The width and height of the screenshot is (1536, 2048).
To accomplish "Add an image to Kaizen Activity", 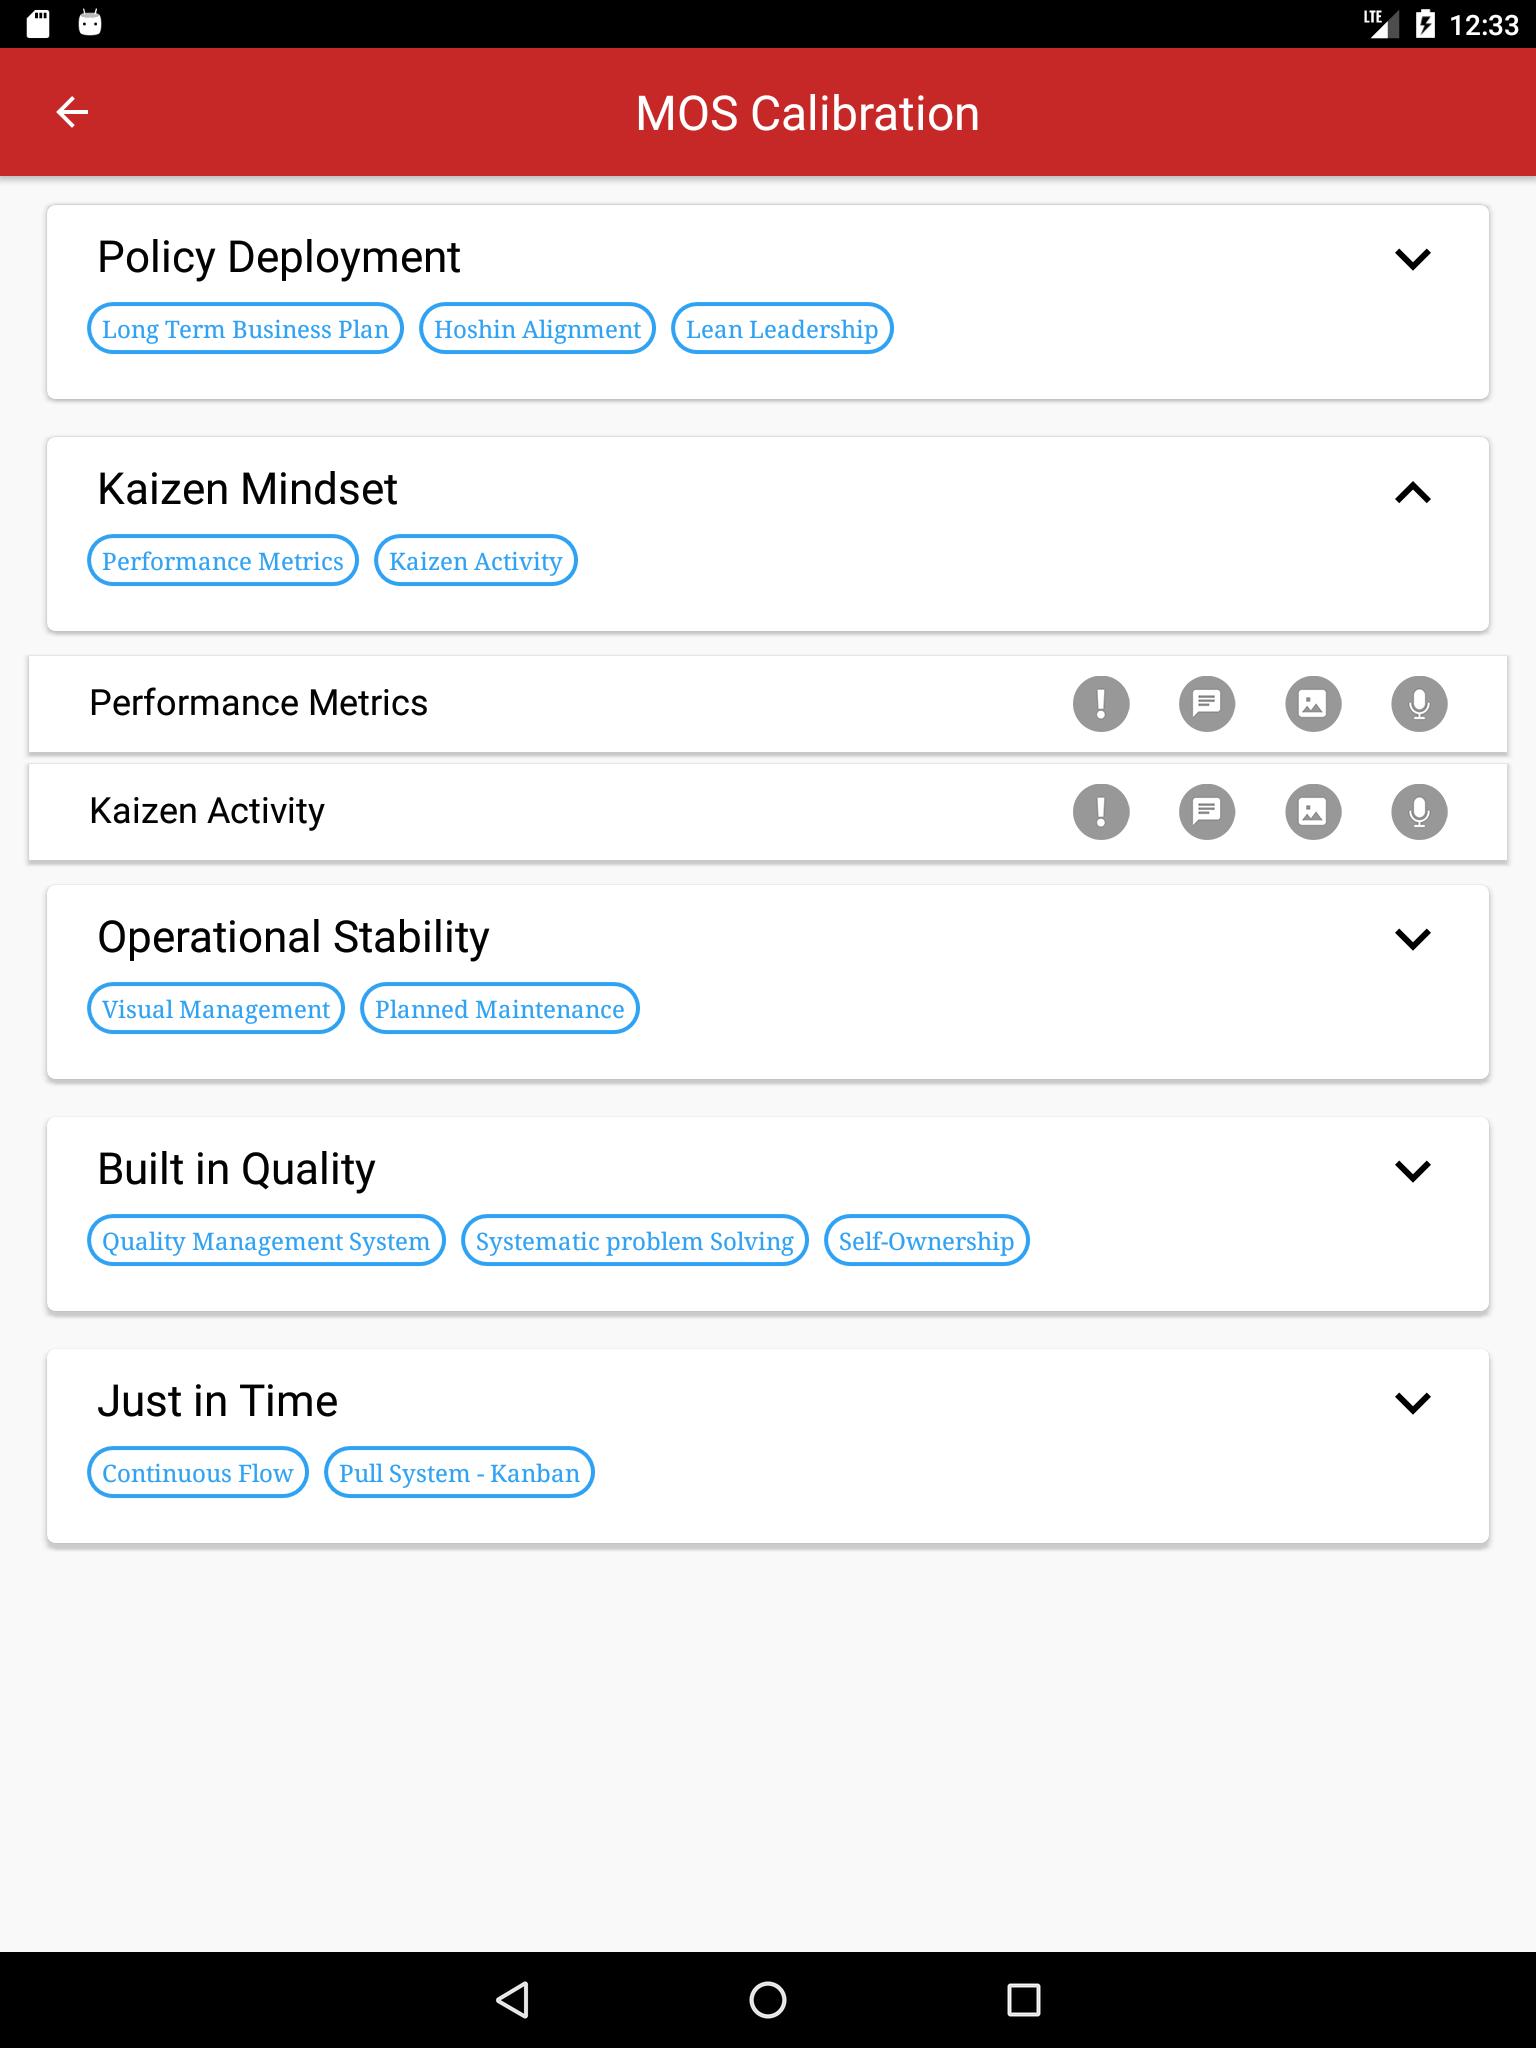I will pos(1313,811).
